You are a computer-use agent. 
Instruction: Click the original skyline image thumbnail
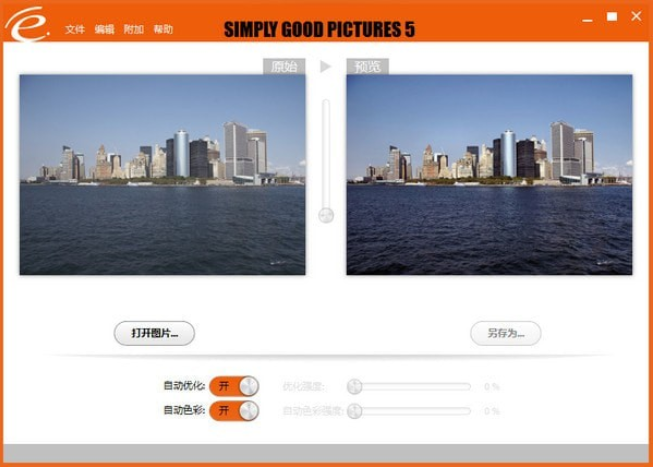[162, 175]
